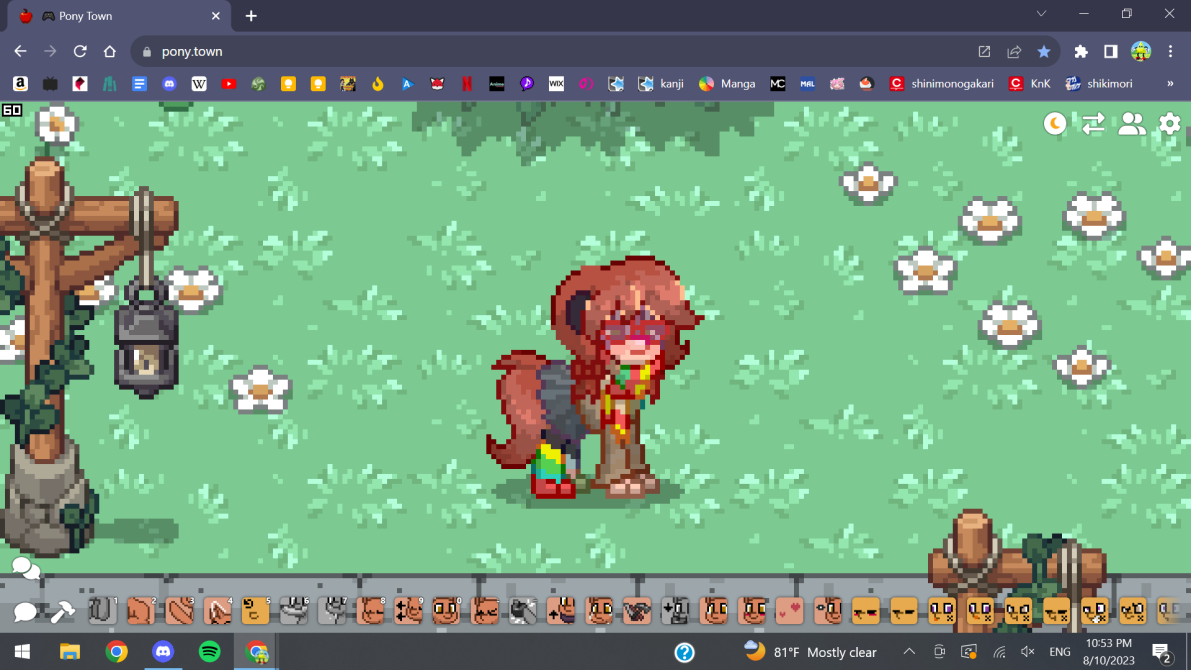Open the Manga bookmark
The image size is (1191, 670).
(x=727, y=84)
